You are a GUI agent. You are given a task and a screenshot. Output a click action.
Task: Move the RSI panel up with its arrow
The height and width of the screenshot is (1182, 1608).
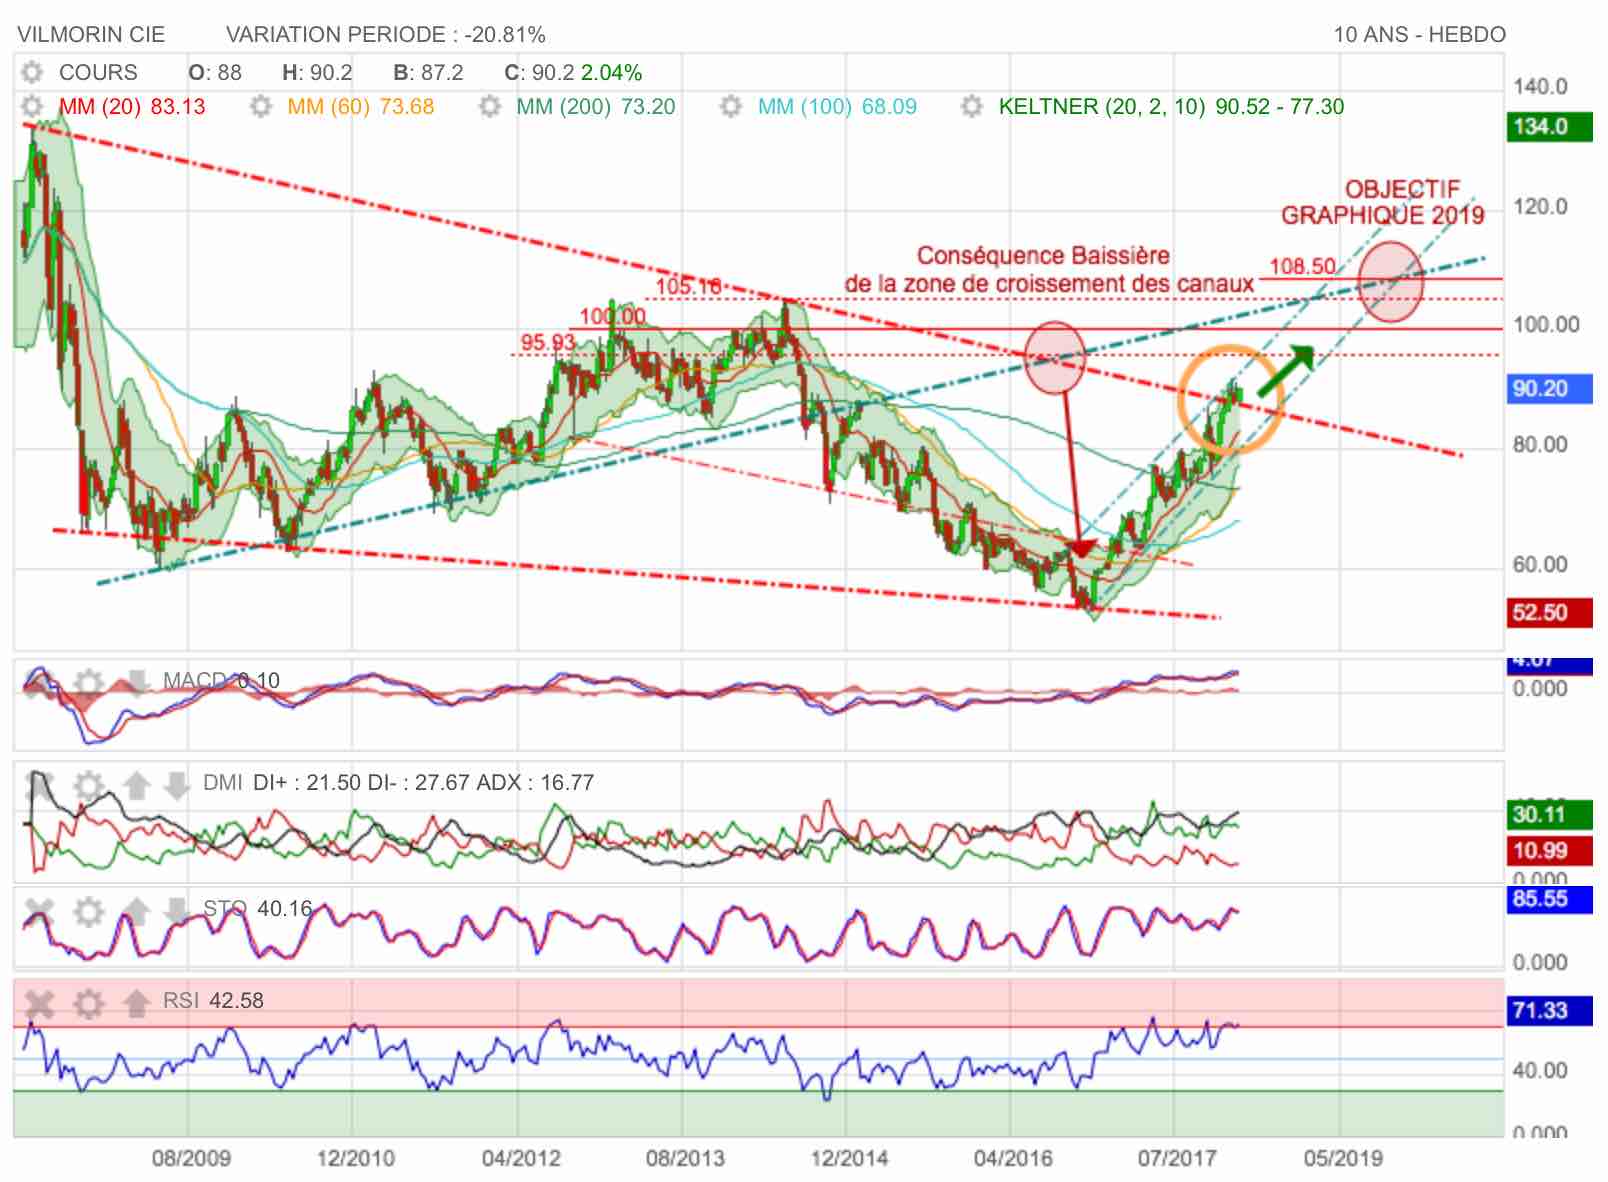[137, 1002]
